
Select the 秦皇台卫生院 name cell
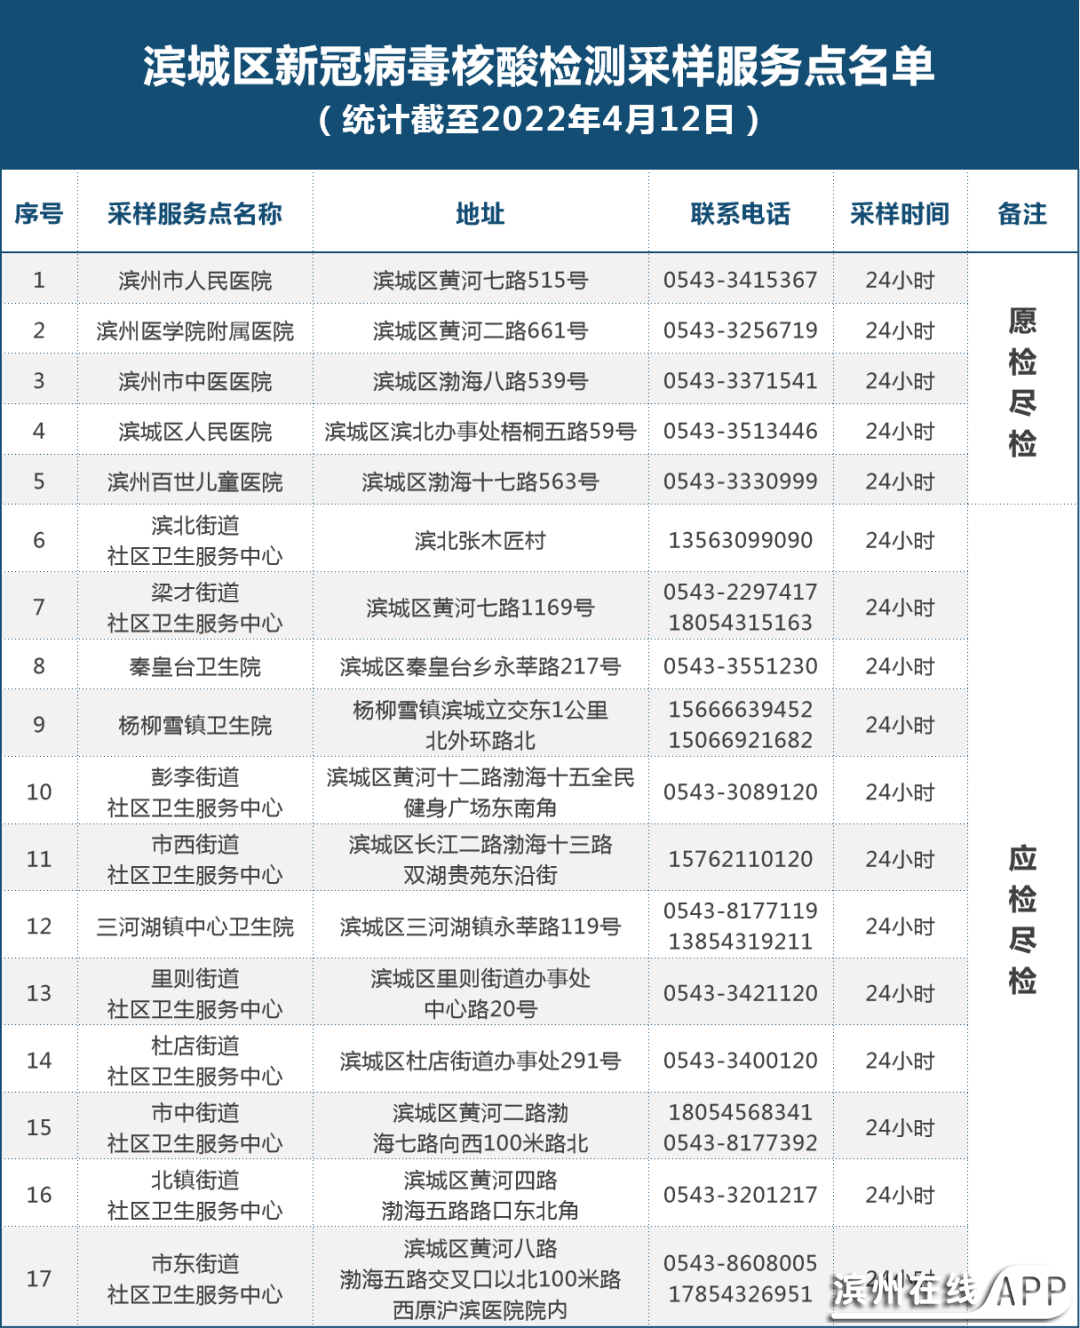(195, 666)
